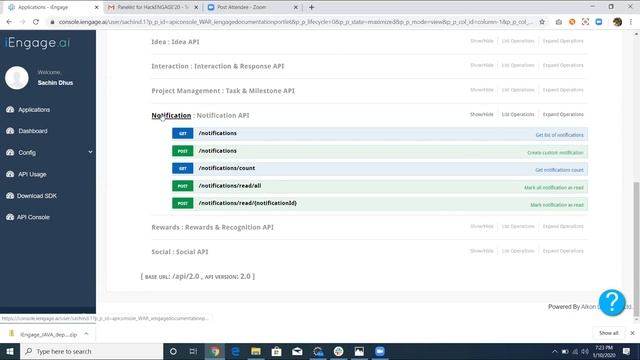Click the Windows search box
The width and height of the screenshot is (640, 360).
pos(91,351)
